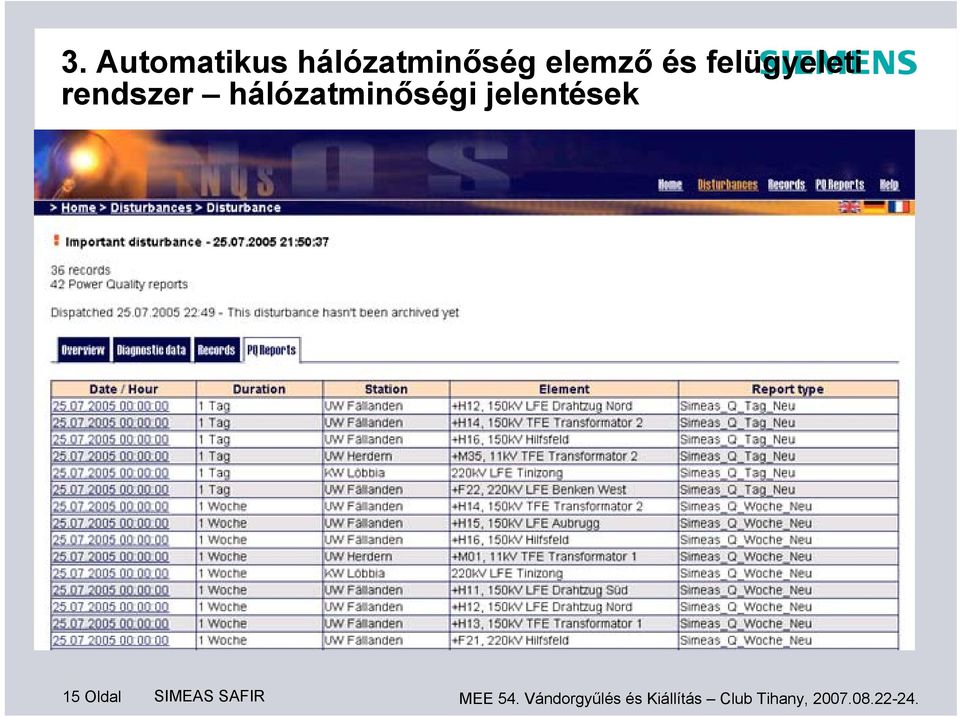
Task: Open date link for +M01 Transformator 1 row
Action: (x=110, y=557)
